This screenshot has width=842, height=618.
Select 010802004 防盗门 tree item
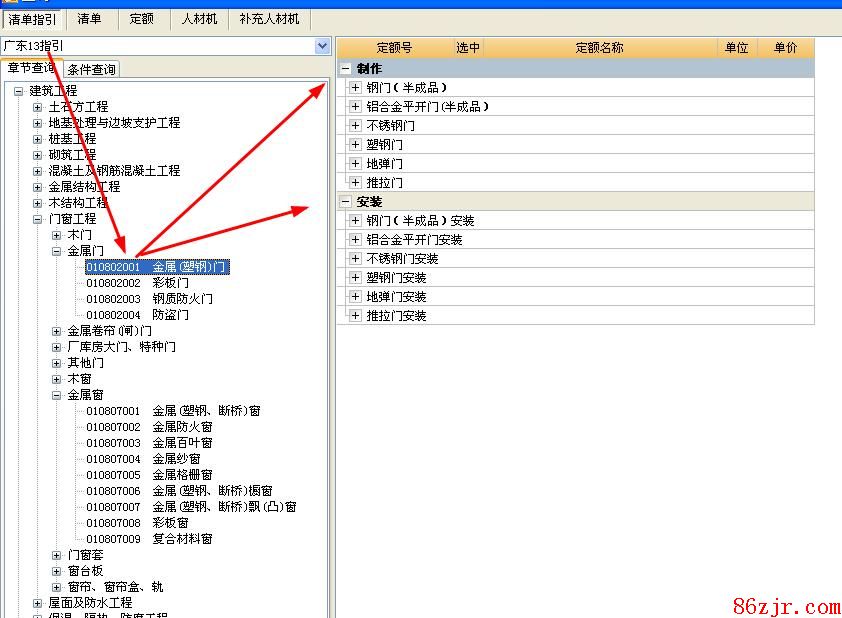pyautogui.click(x=137, y=315)
